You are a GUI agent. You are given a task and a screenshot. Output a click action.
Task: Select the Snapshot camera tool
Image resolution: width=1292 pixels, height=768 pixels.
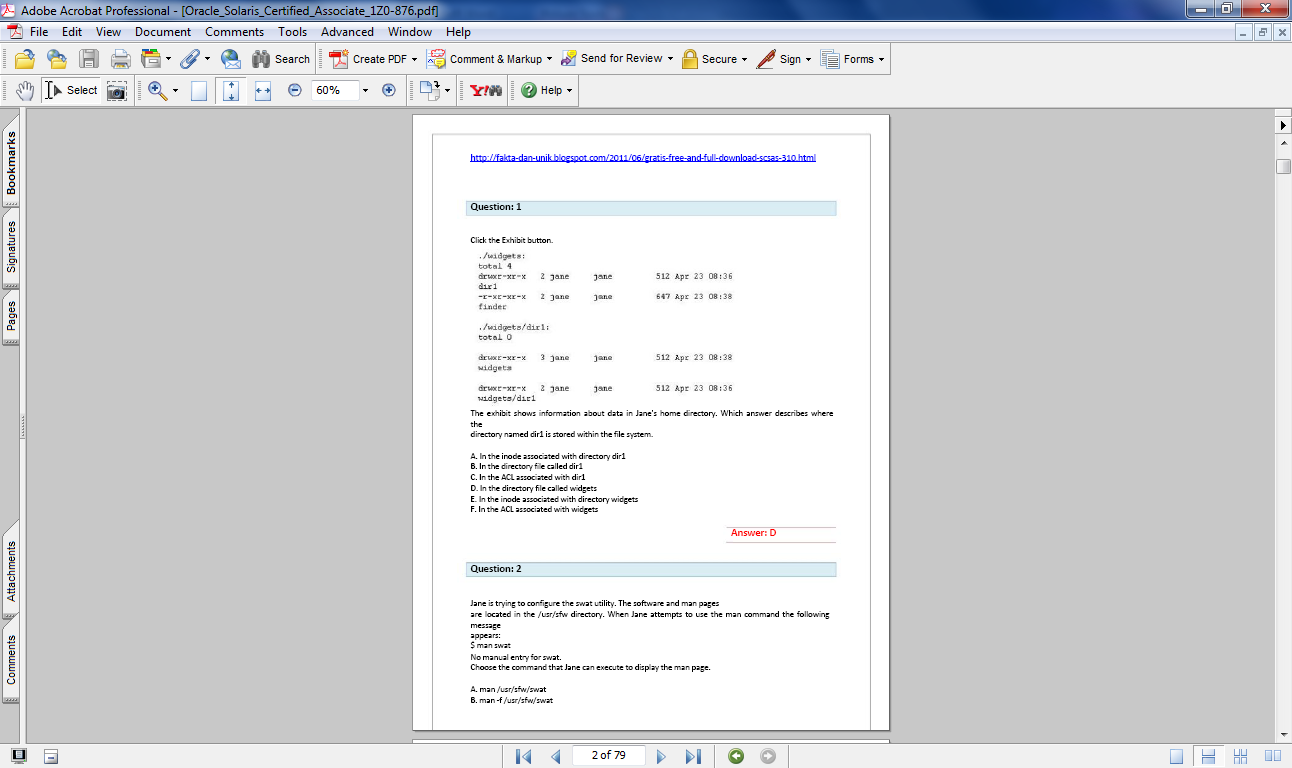tap(117, 90)
